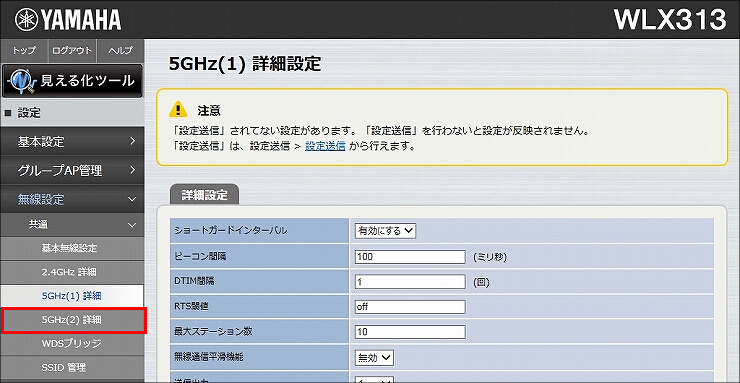Click the 最大ステーション数 input field

pos(410,332)
